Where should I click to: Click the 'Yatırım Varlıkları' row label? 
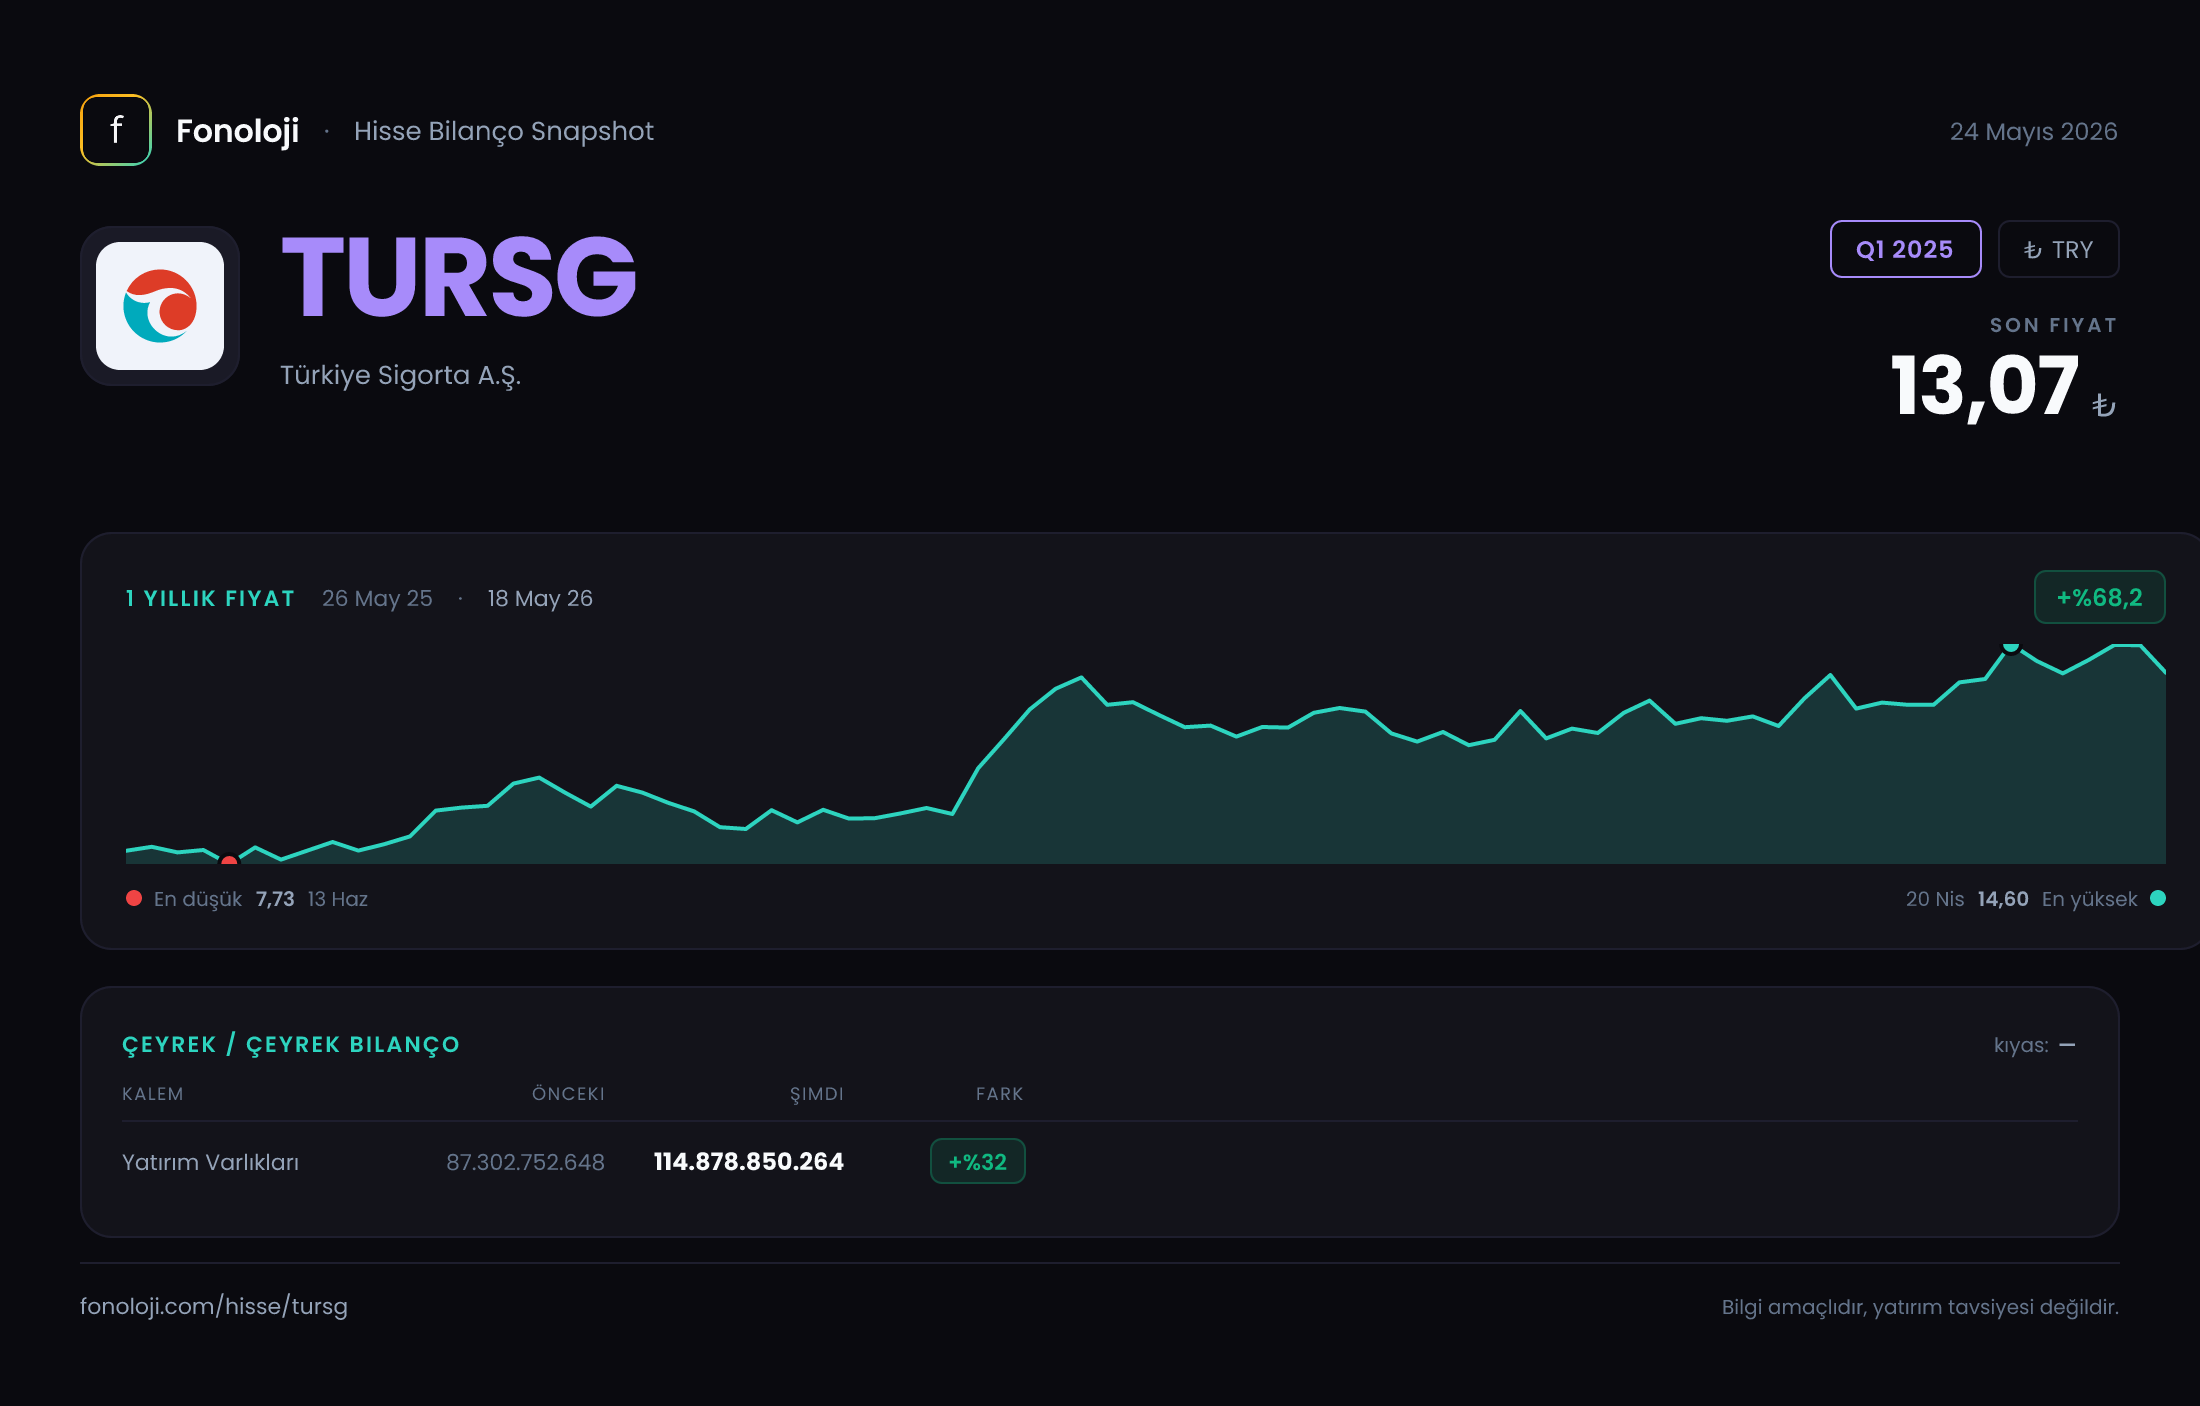pyautogui.click(x=210, y=1162)
